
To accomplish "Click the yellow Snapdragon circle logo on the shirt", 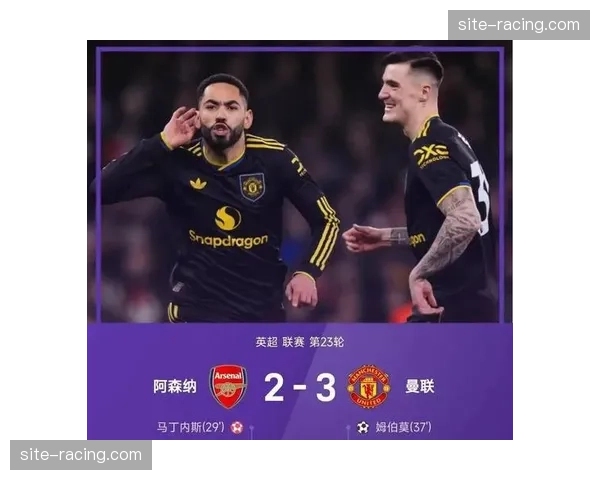I will (228, 218).
